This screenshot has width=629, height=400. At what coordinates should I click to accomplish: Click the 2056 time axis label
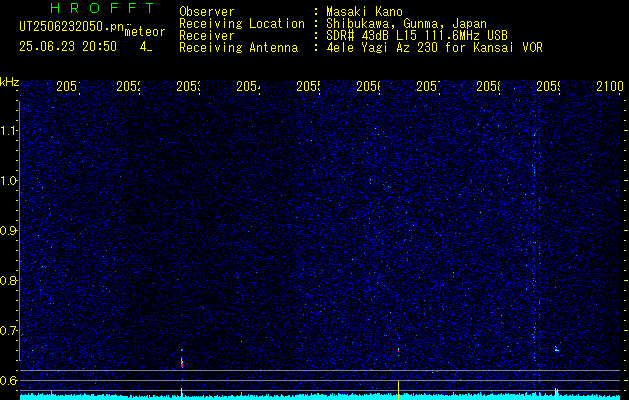click(x=369, y=86)
